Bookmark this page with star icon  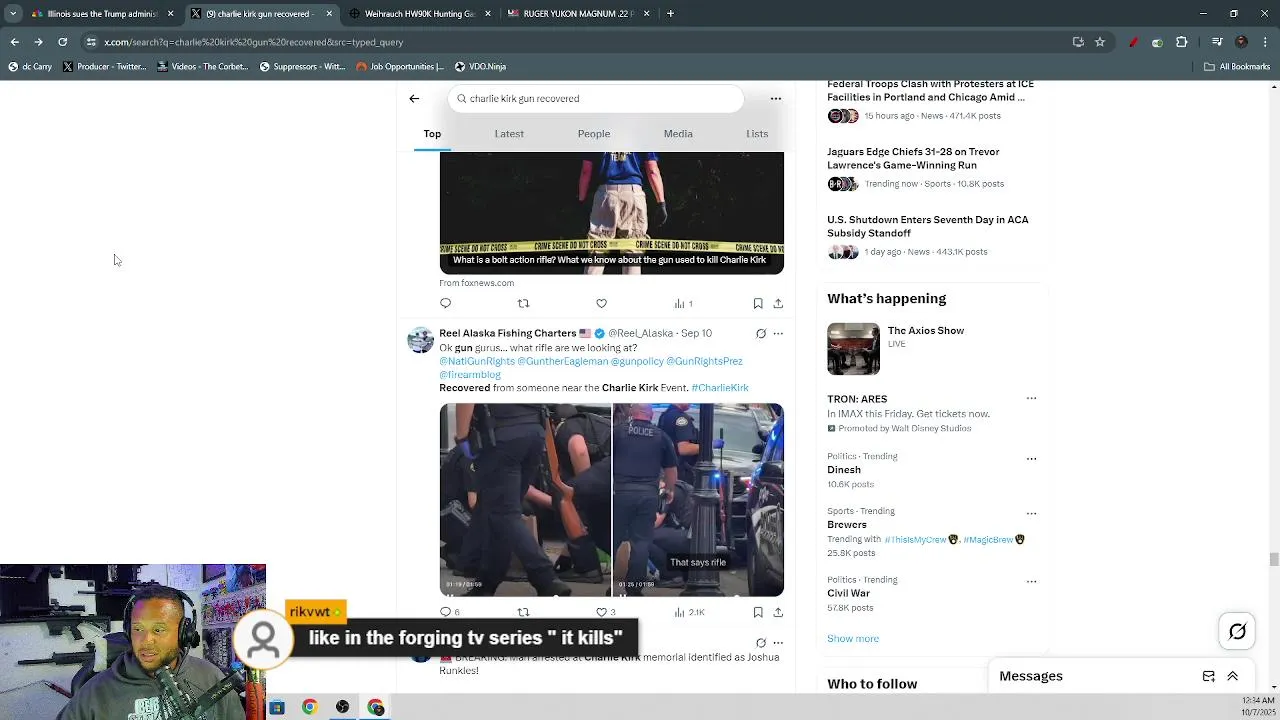coord(1100,42)
